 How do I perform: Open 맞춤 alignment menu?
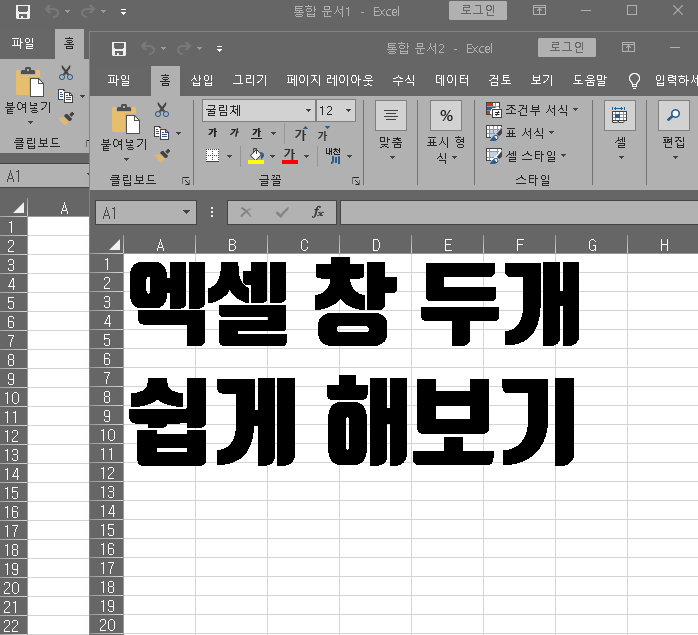coord(391,131)
